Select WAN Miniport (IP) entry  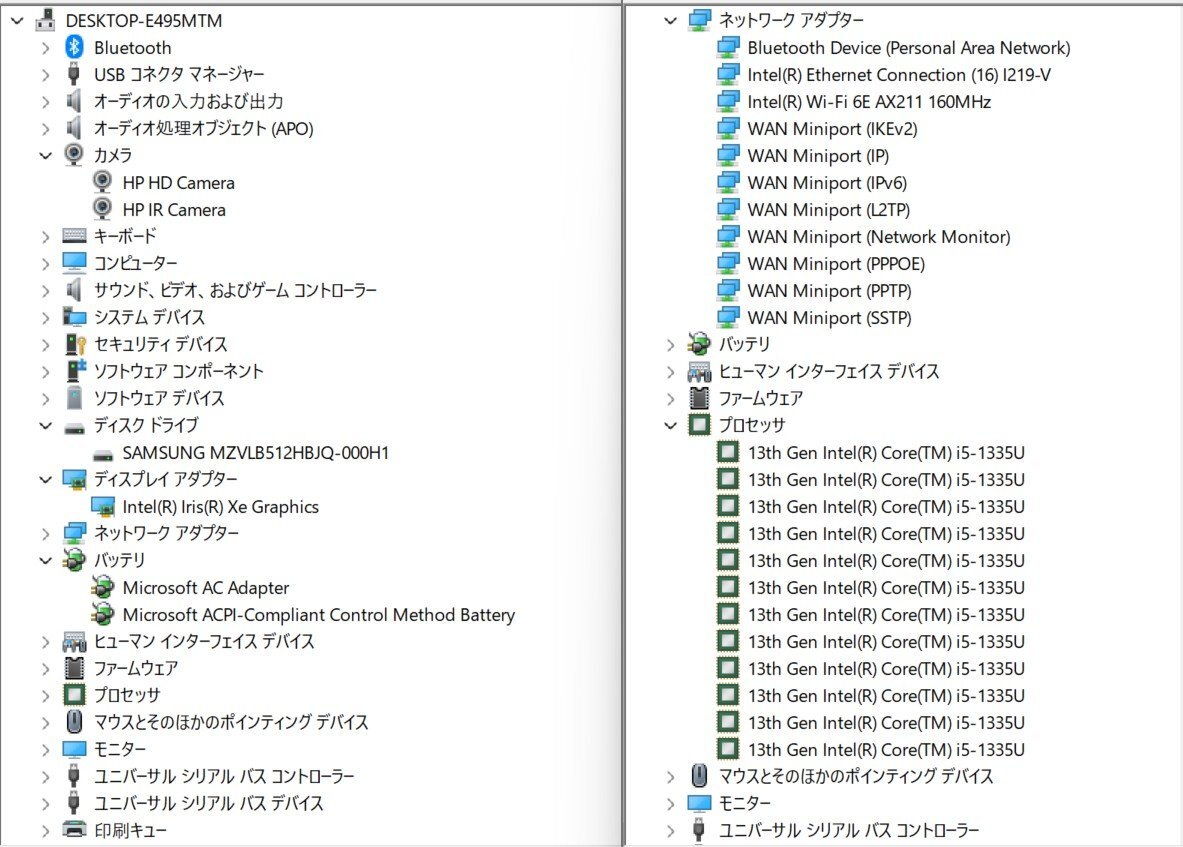pyautogui.click(x=818, y=155)
